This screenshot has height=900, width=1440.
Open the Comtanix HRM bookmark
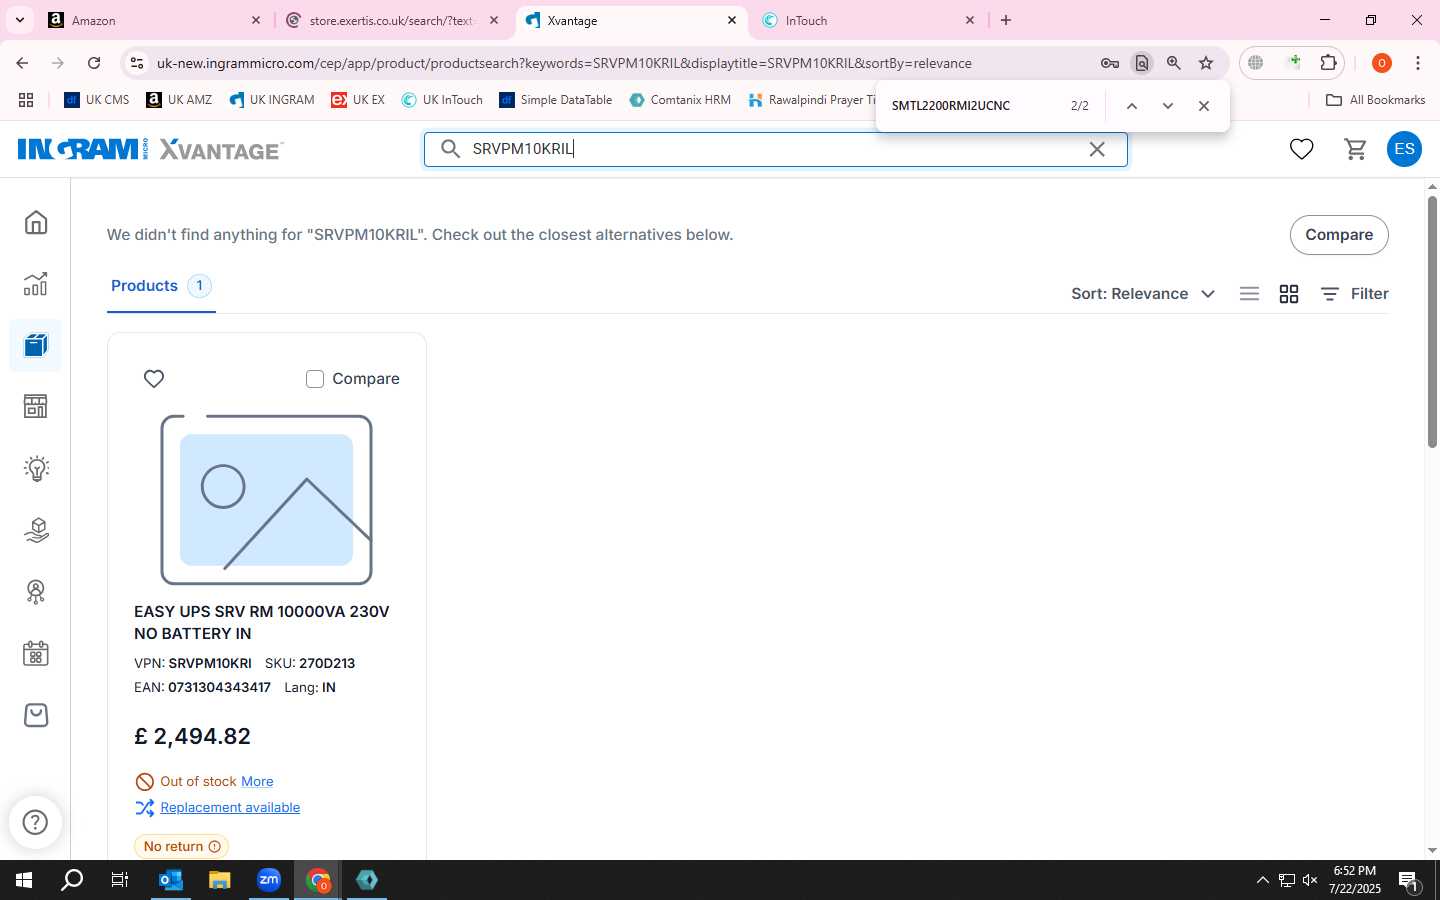coord(680,100)
